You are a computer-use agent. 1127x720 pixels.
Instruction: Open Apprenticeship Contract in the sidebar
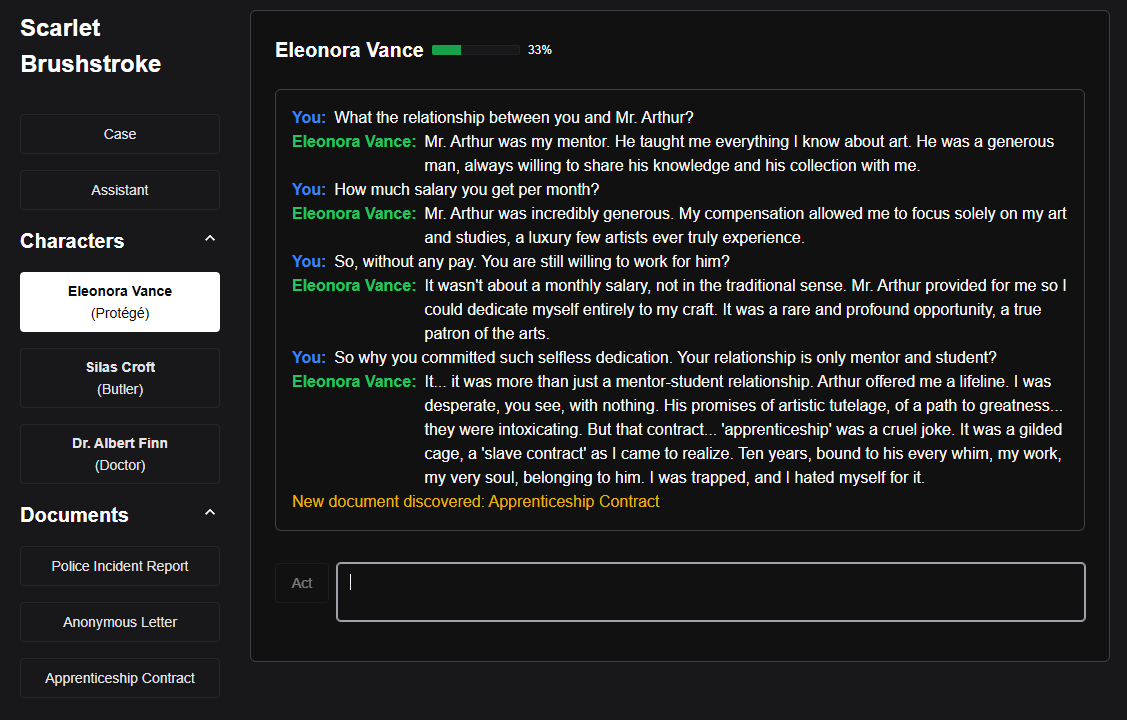coord(120,678)
